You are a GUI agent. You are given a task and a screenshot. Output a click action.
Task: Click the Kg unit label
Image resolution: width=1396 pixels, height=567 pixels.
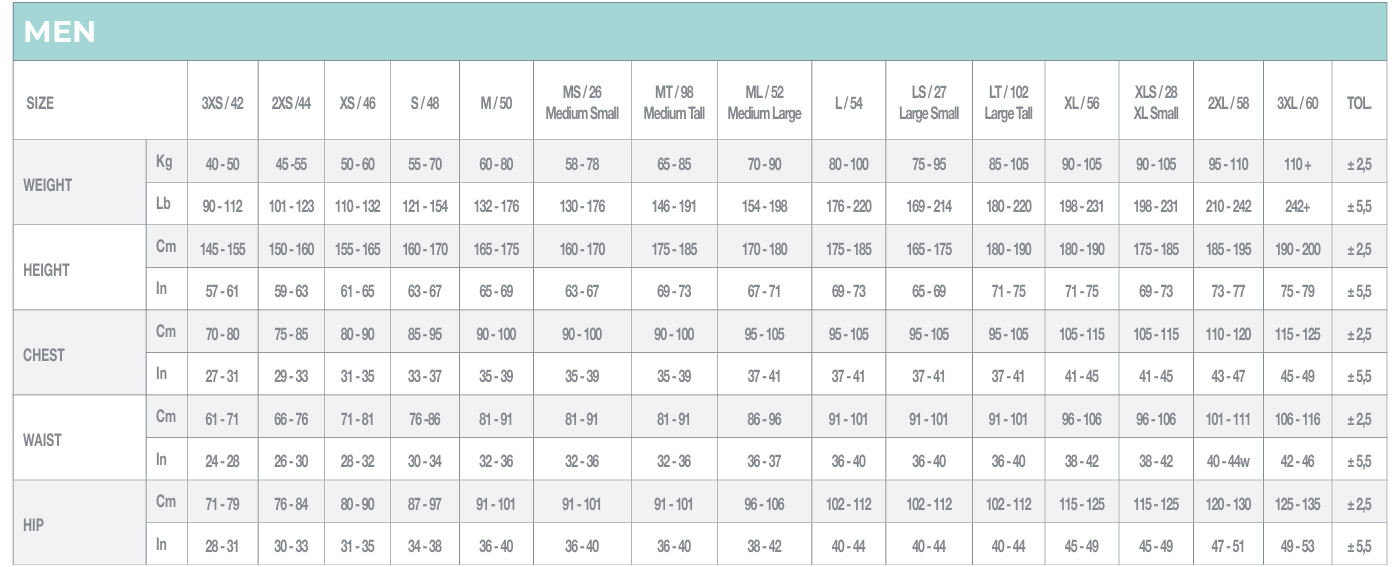165,161
